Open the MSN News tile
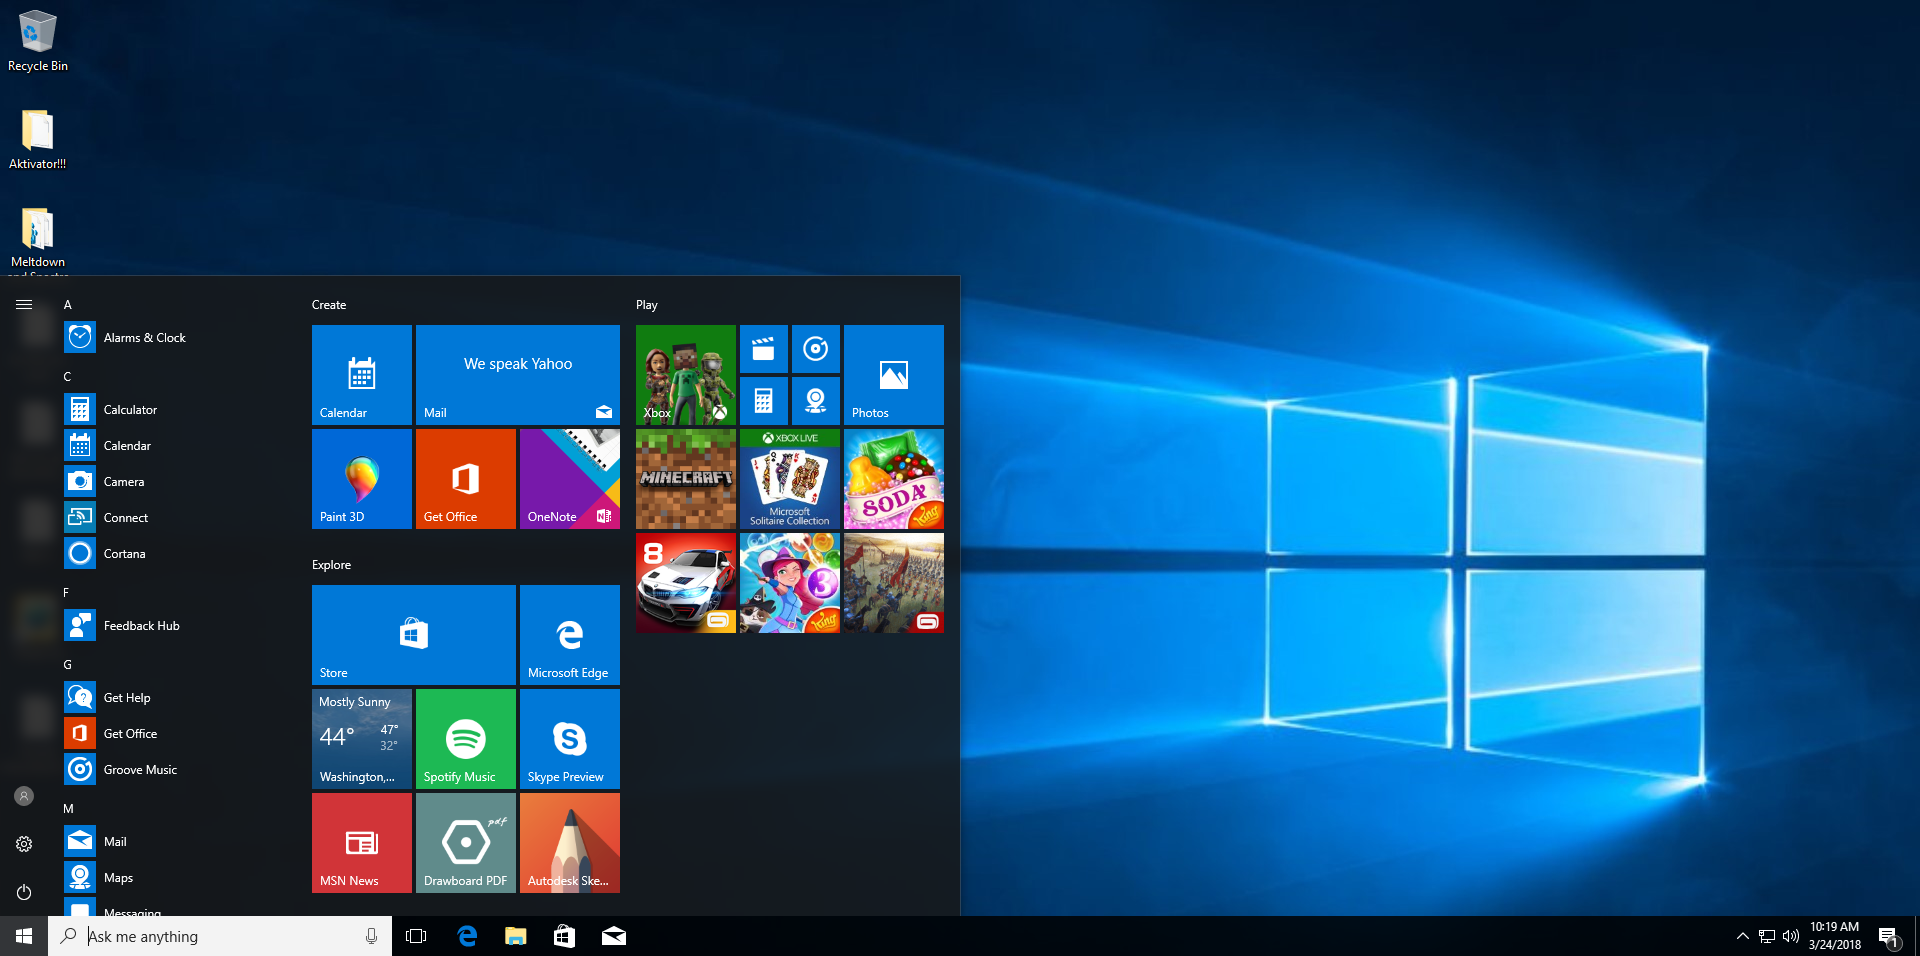The height and width of the screenshot is (956, 1920). (362, 843)
